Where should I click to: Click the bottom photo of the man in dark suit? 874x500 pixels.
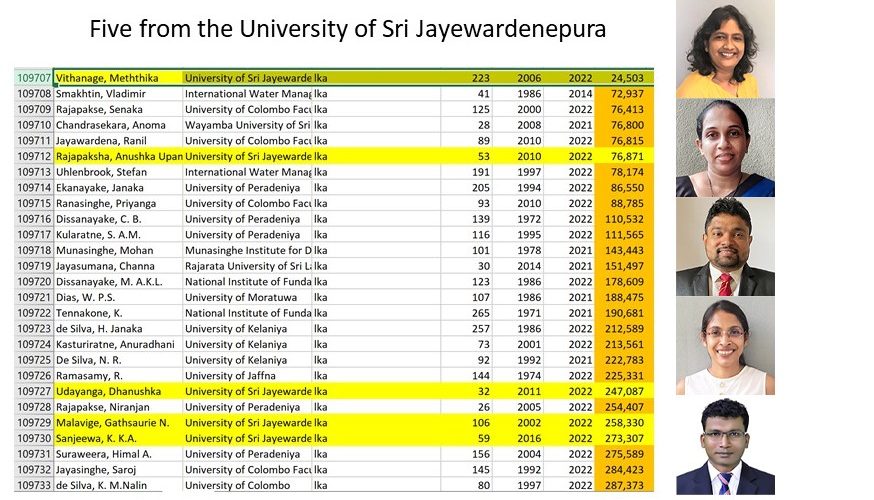(724, 445)
